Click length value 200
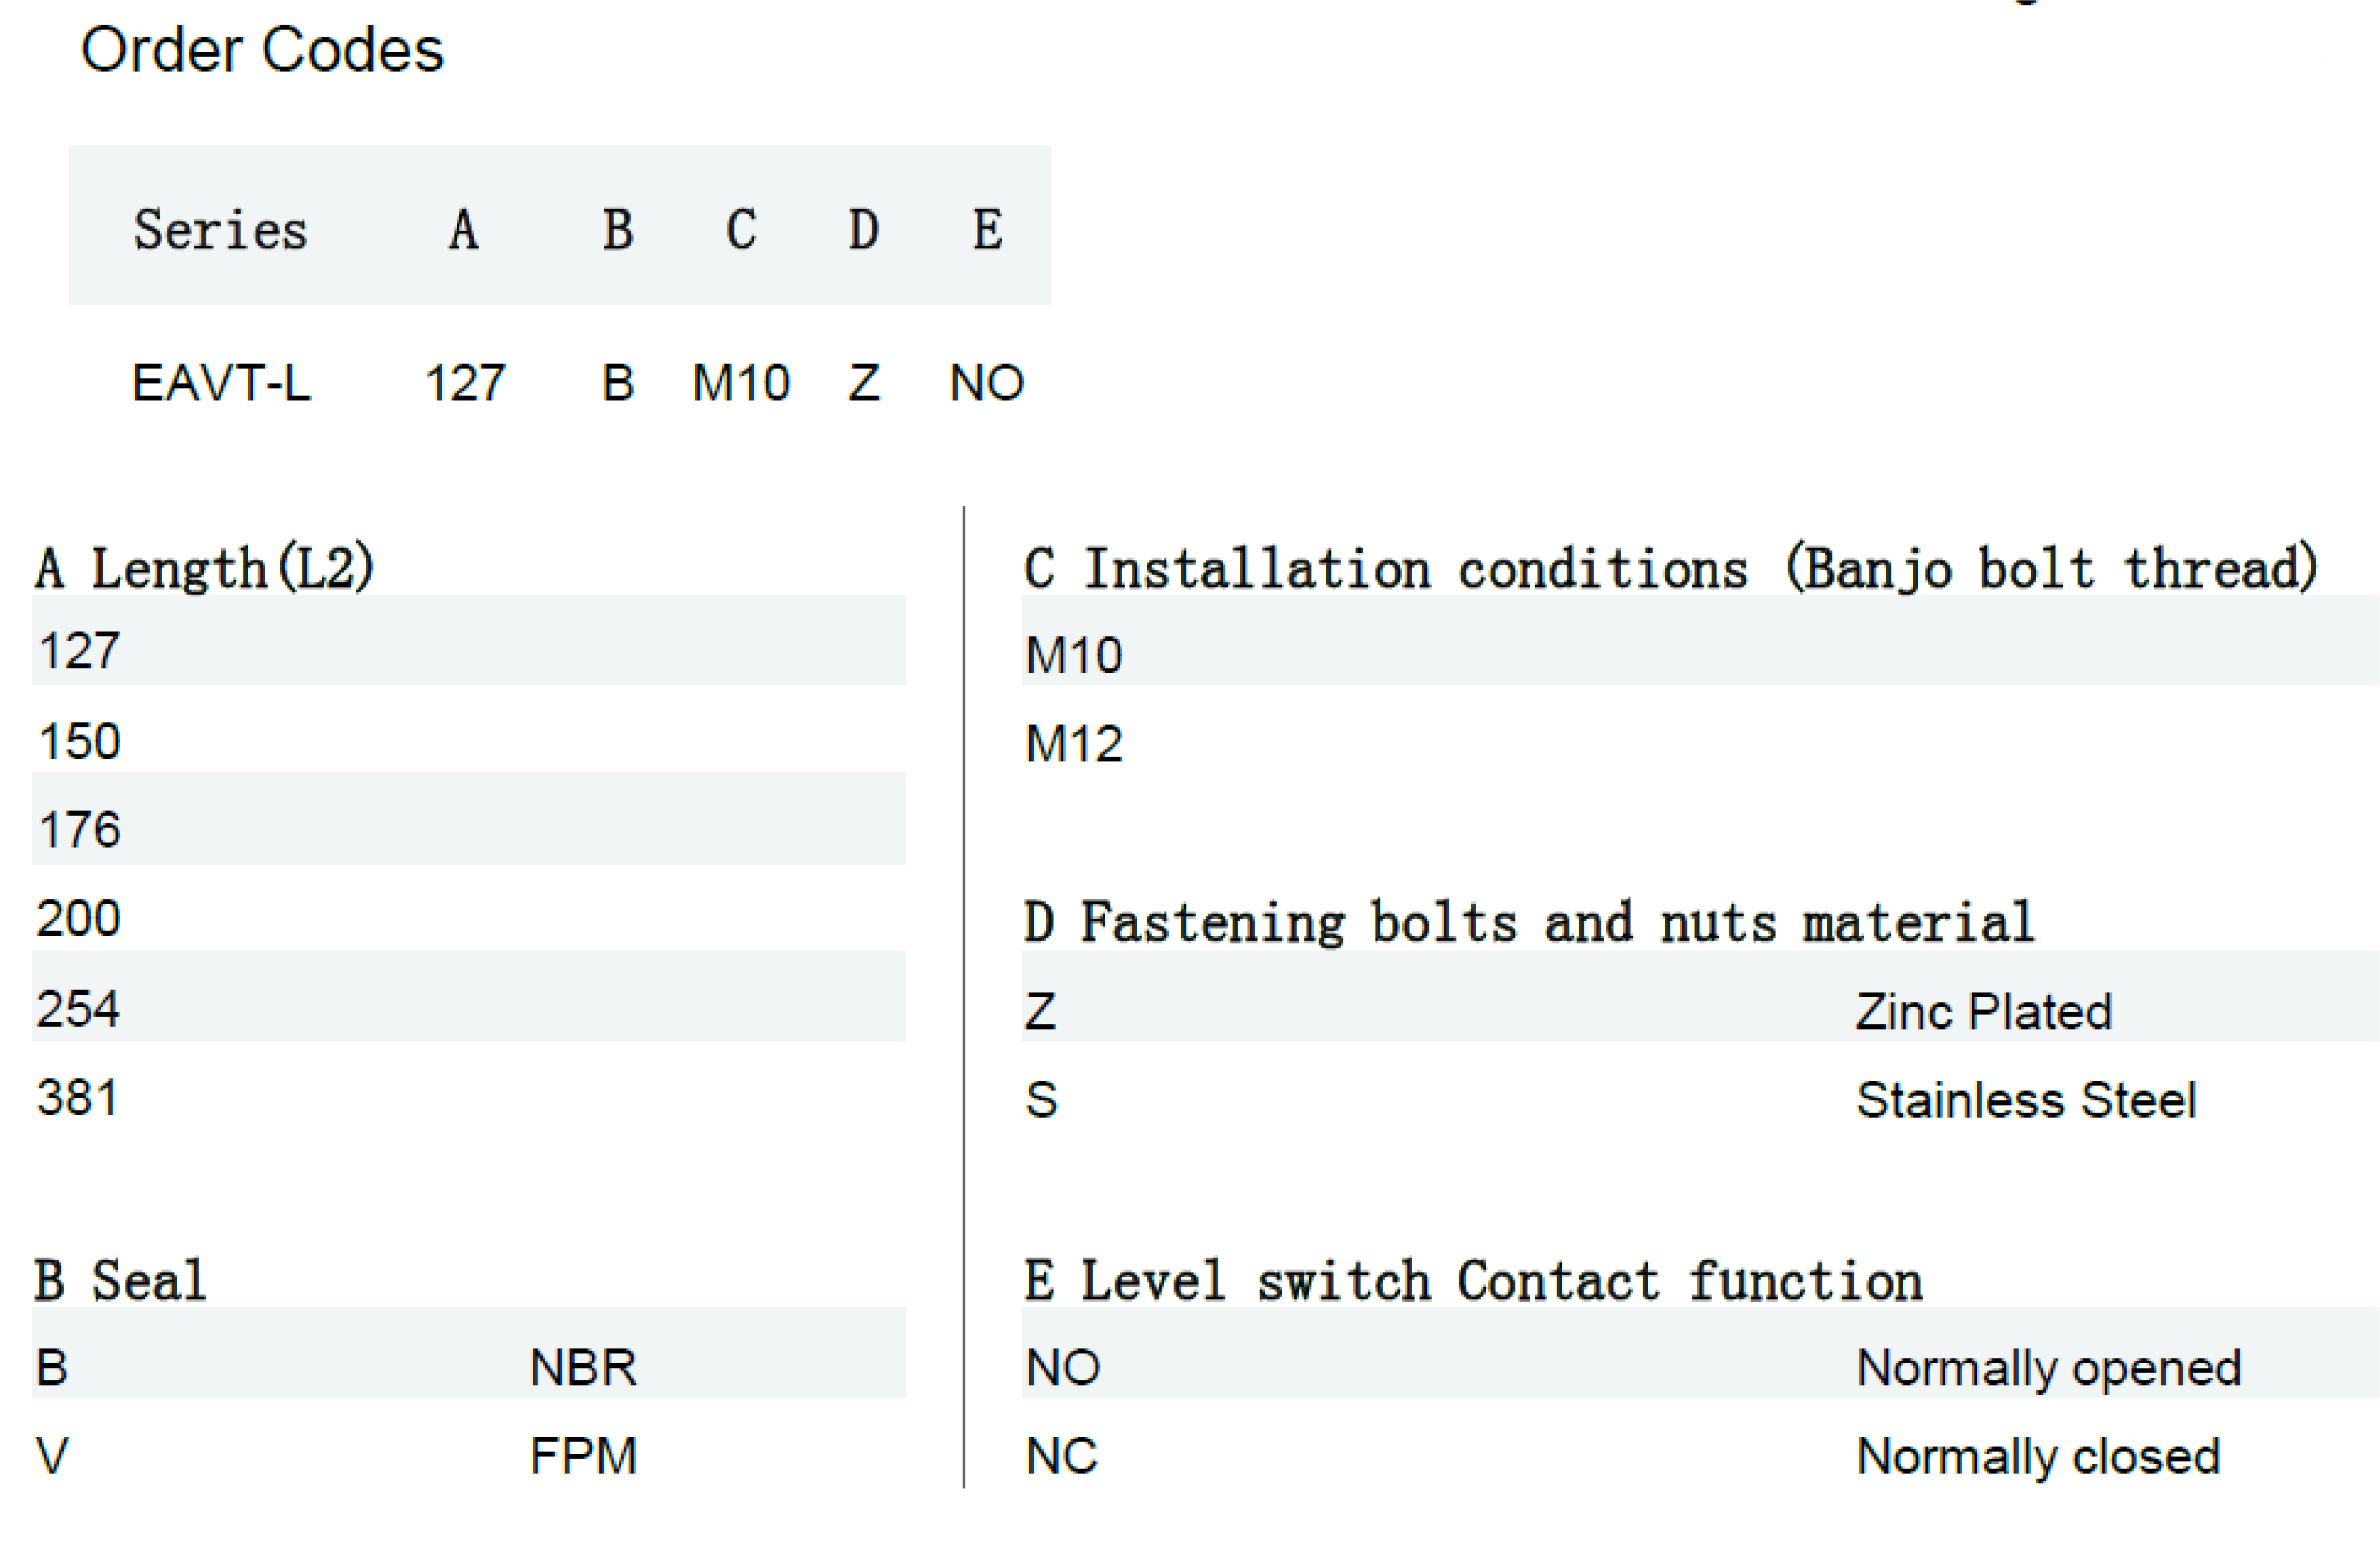2380x1550 pixels. pyautogui.click(x=78, y=918)
